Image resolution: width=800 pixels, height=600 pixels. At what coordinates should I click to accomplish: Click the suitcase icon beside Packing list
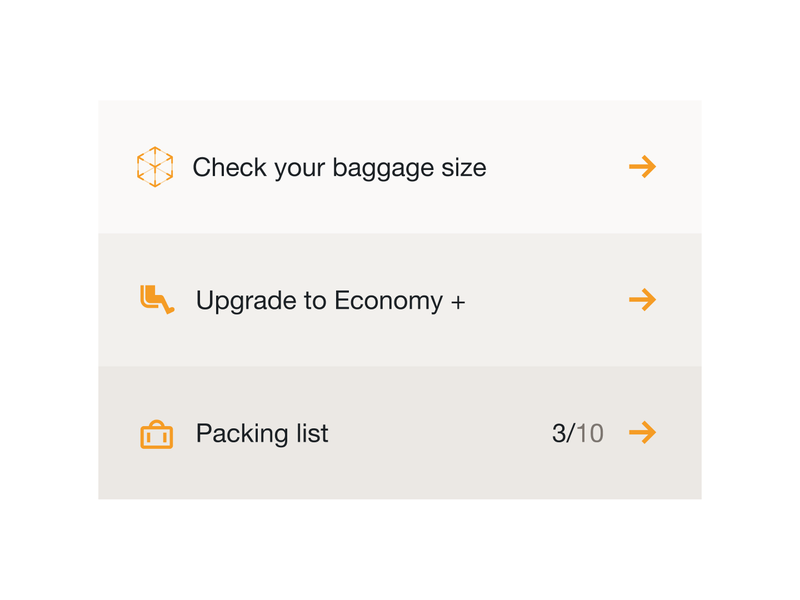tap(157, 434)
